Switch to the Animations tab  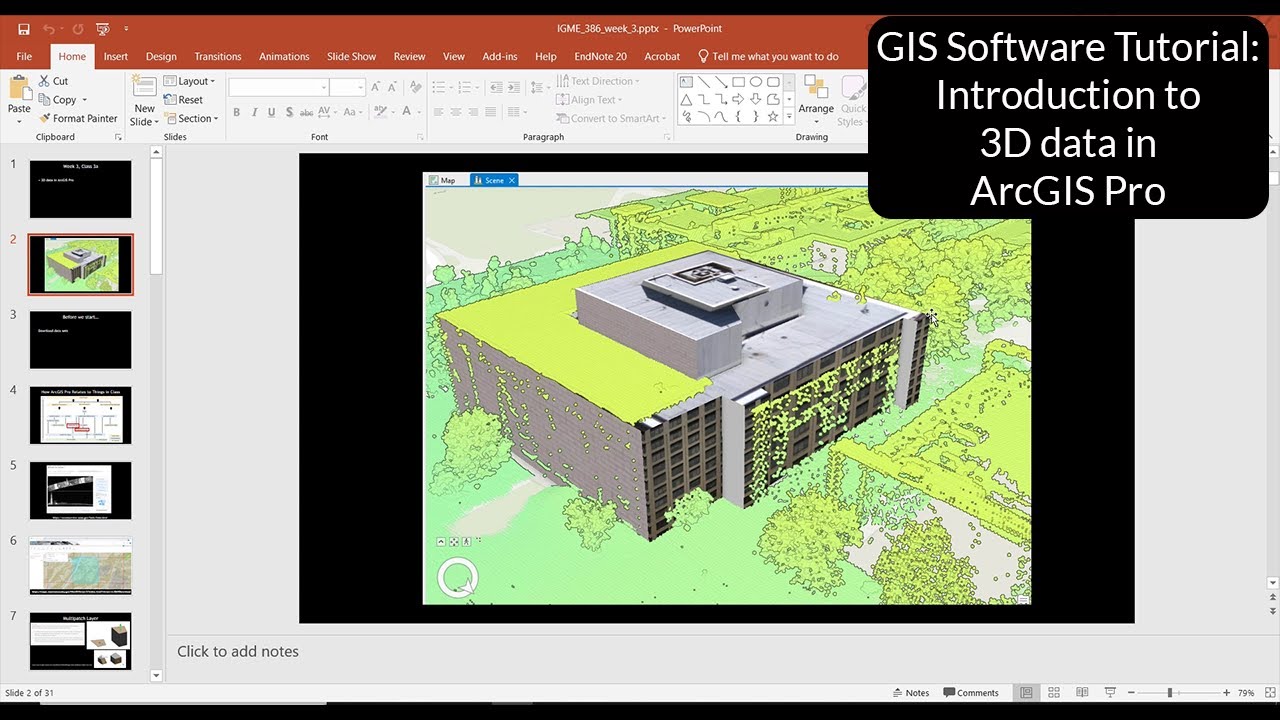(x=284, y=56)
